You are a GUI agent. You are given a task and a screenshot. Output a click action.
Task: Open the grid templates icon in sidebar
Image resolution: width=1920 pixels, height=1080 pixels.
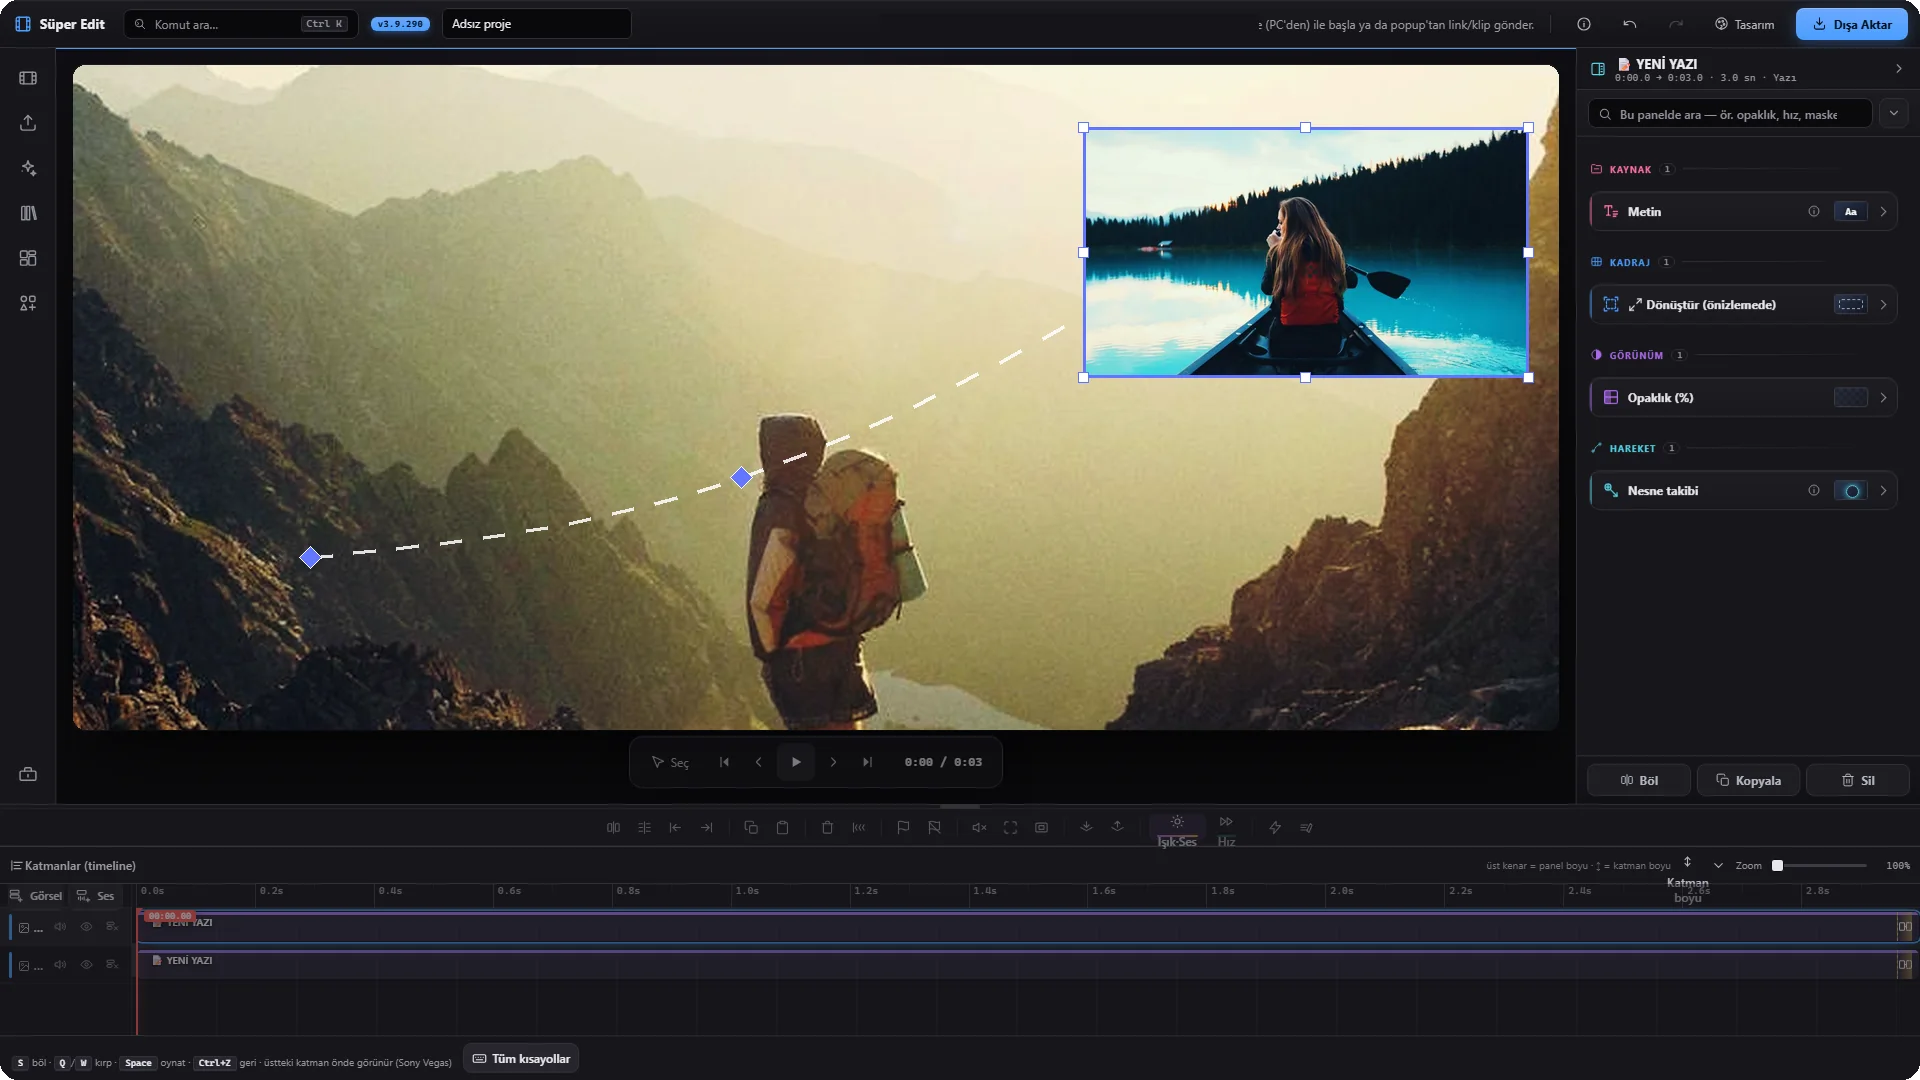coord(28,258)
